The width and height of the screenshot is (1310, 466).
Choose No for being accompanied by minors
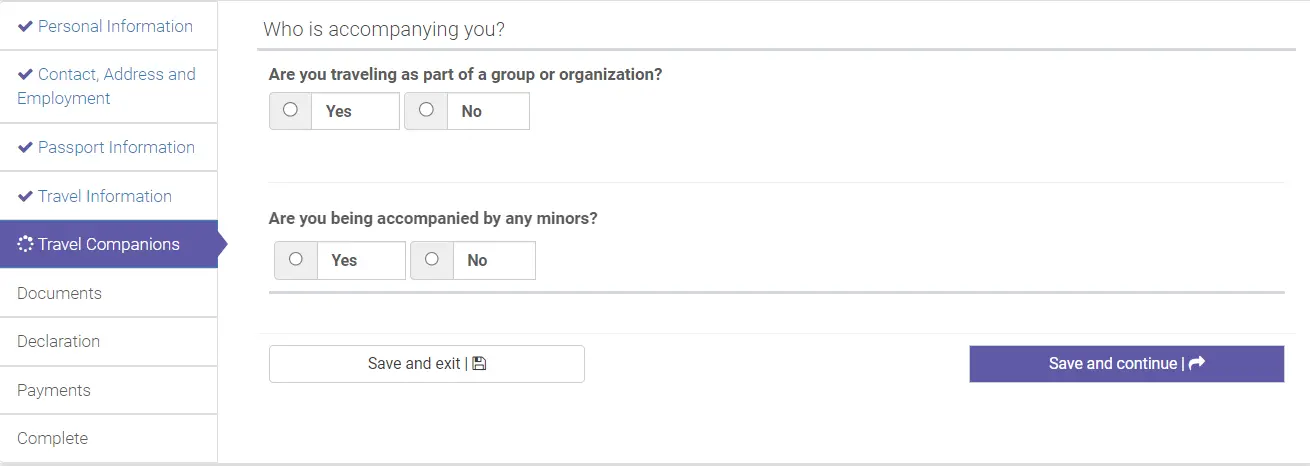[x=432, y=259]
